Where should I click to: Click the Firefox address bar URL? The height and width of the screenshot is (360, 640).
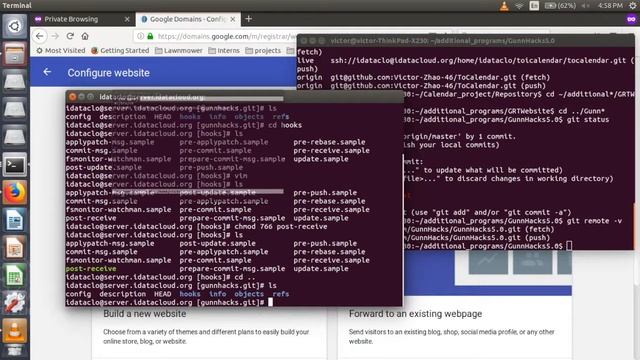point(227,36)
